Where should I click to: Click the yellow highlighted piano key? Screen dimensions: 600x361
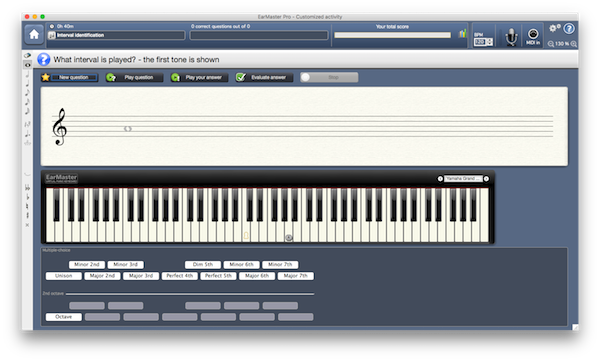(246, 234)
